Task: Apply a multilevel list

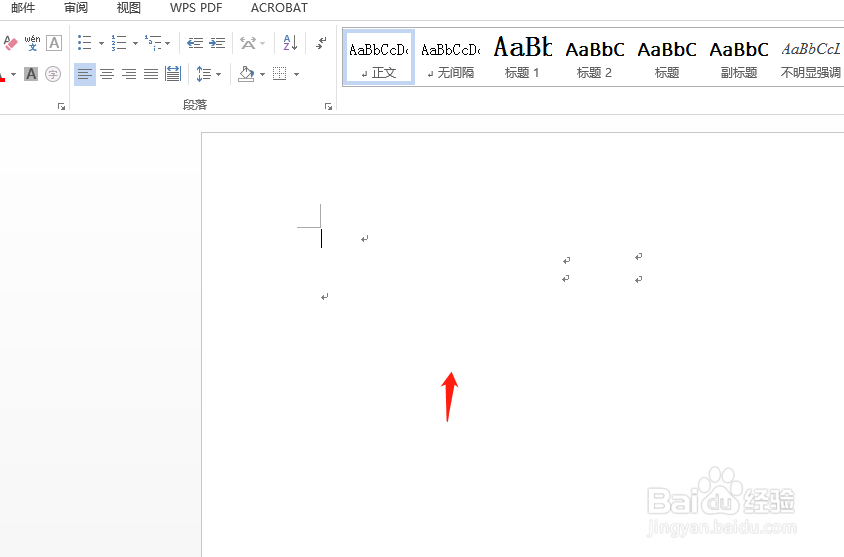Action: [153, 43]
